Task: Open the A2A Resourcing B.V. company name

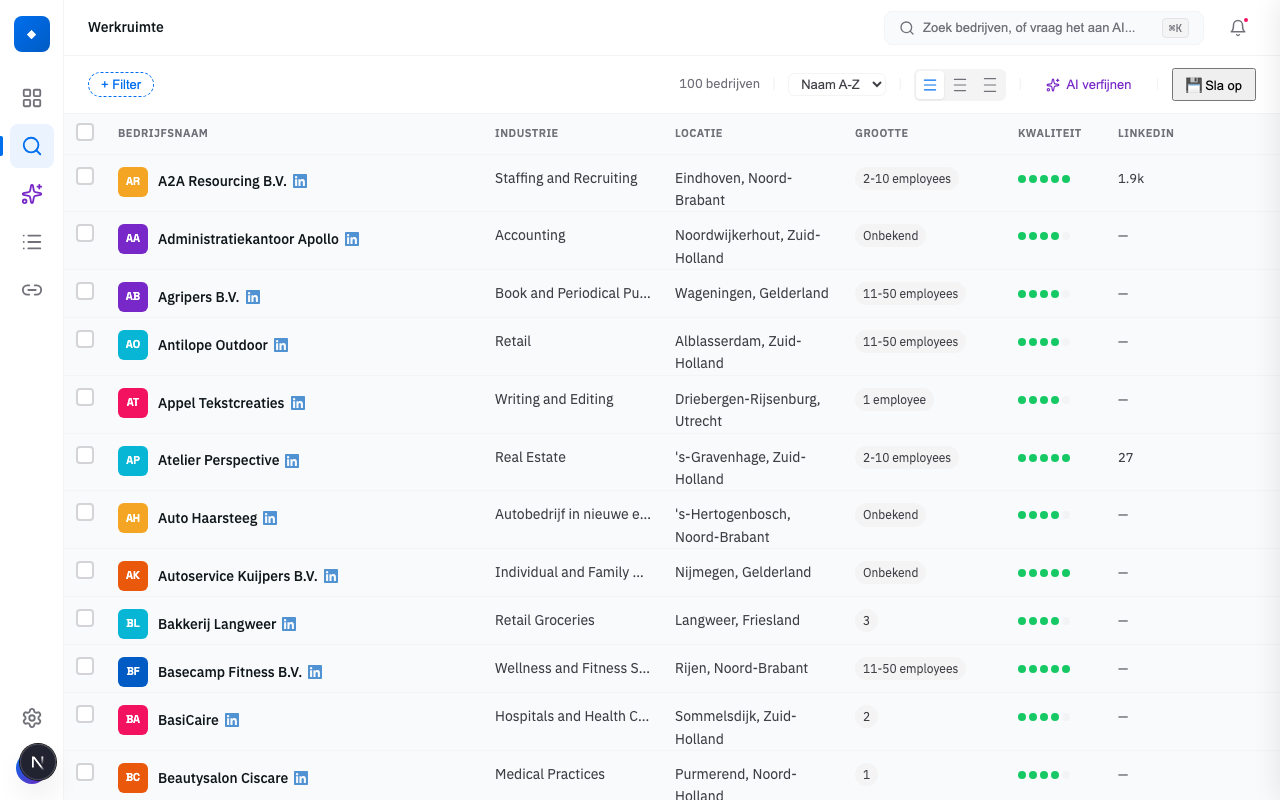Action: coord(222,181)
